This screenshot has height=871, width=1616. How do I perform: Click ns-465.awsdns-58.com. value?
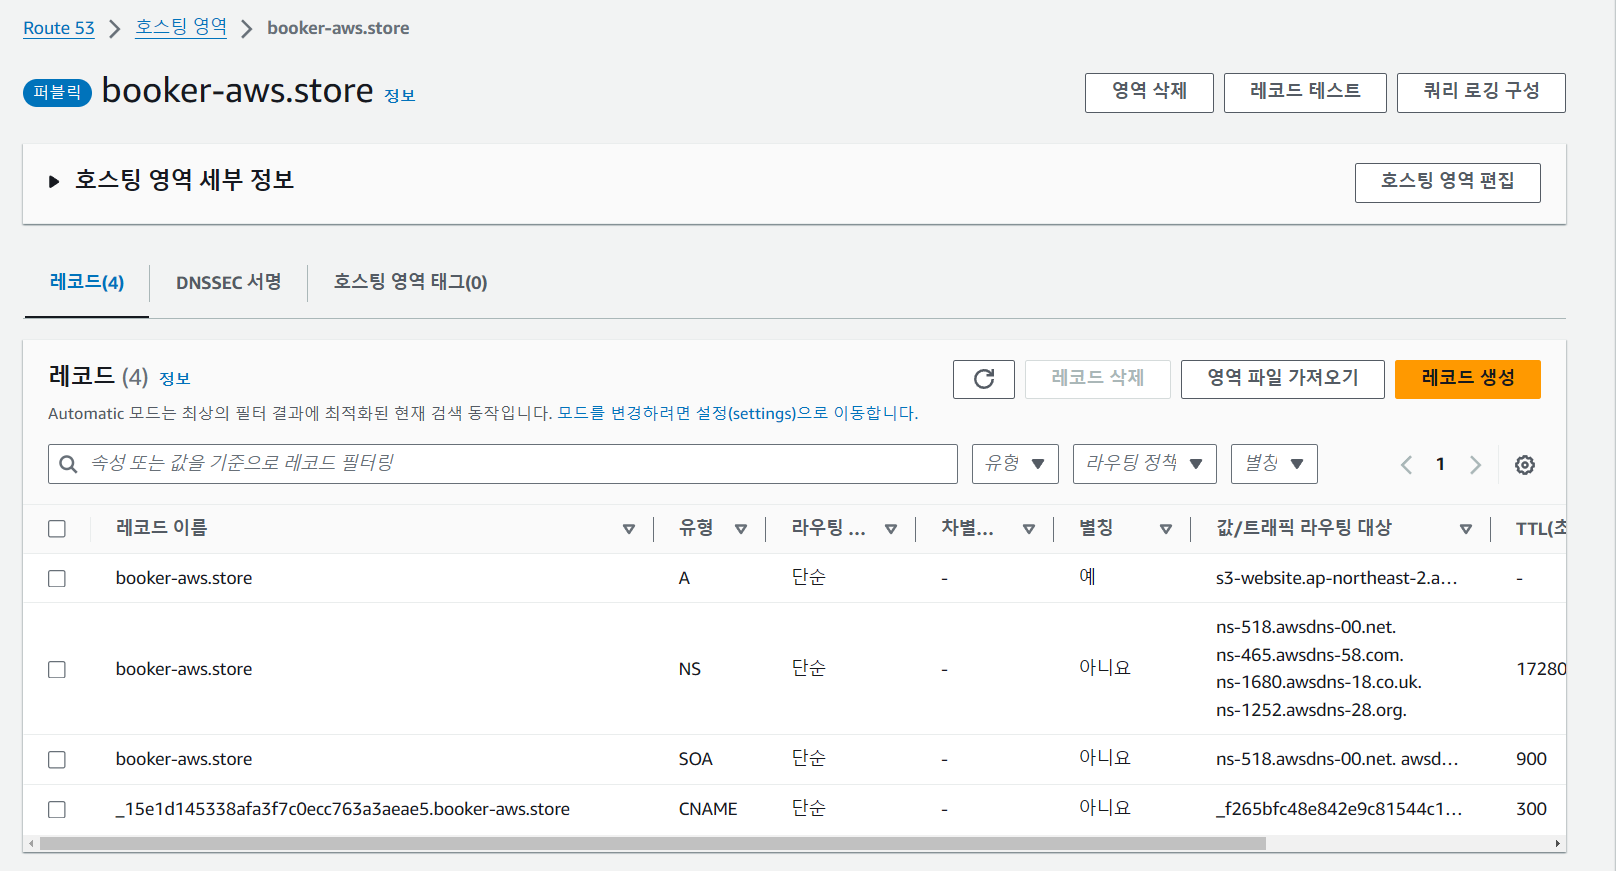click(1310, 655)
